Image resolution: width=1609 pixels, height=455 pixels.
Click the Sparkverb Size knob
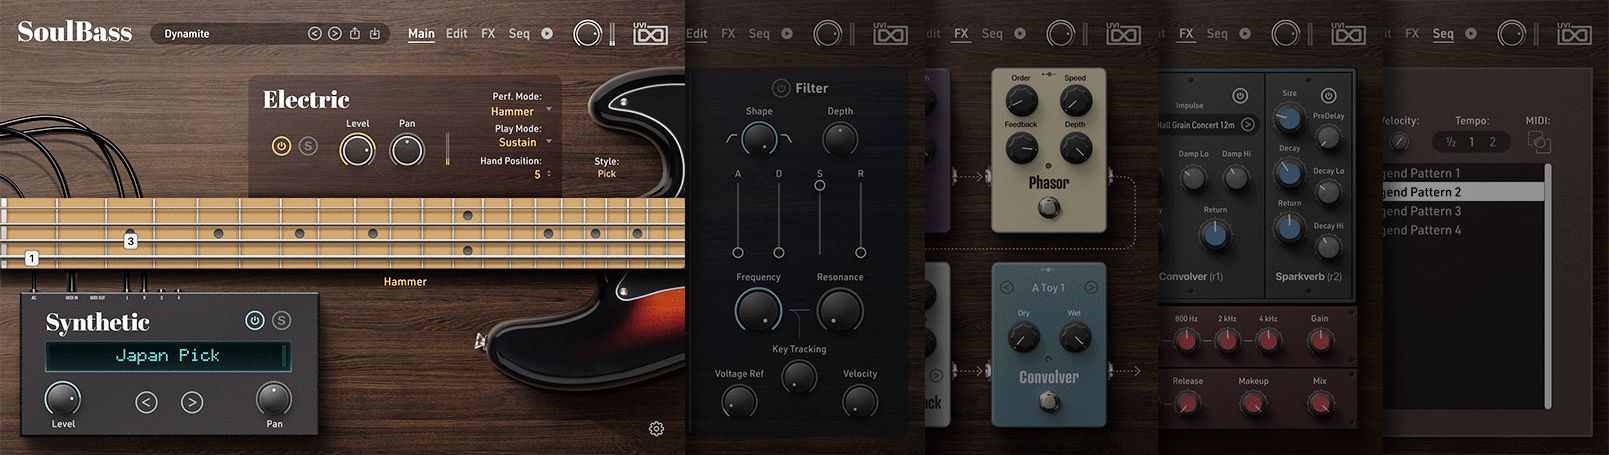(x=1289, y=118)
